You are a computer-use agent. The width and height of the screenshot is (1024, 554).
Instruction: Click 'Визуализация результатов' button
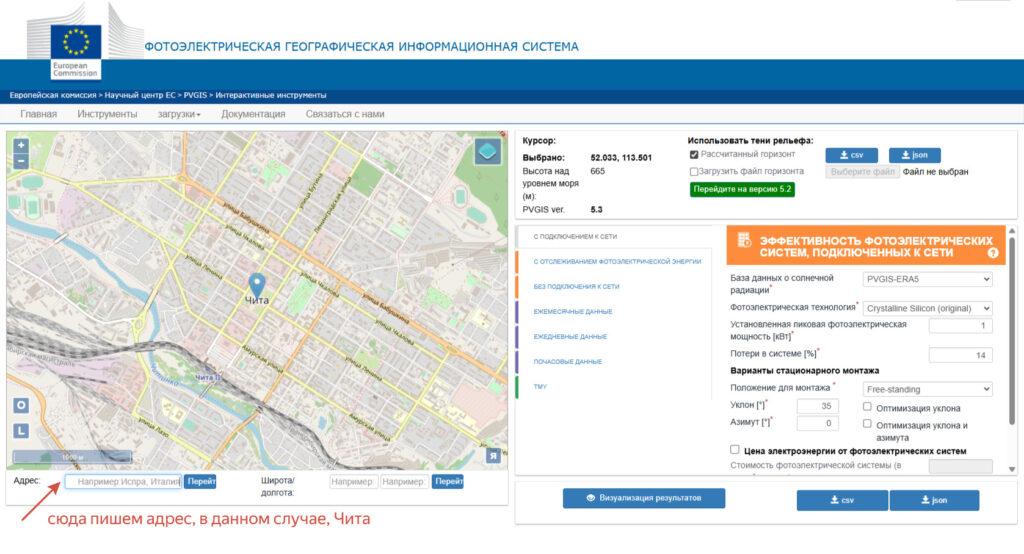pos(644,498)
